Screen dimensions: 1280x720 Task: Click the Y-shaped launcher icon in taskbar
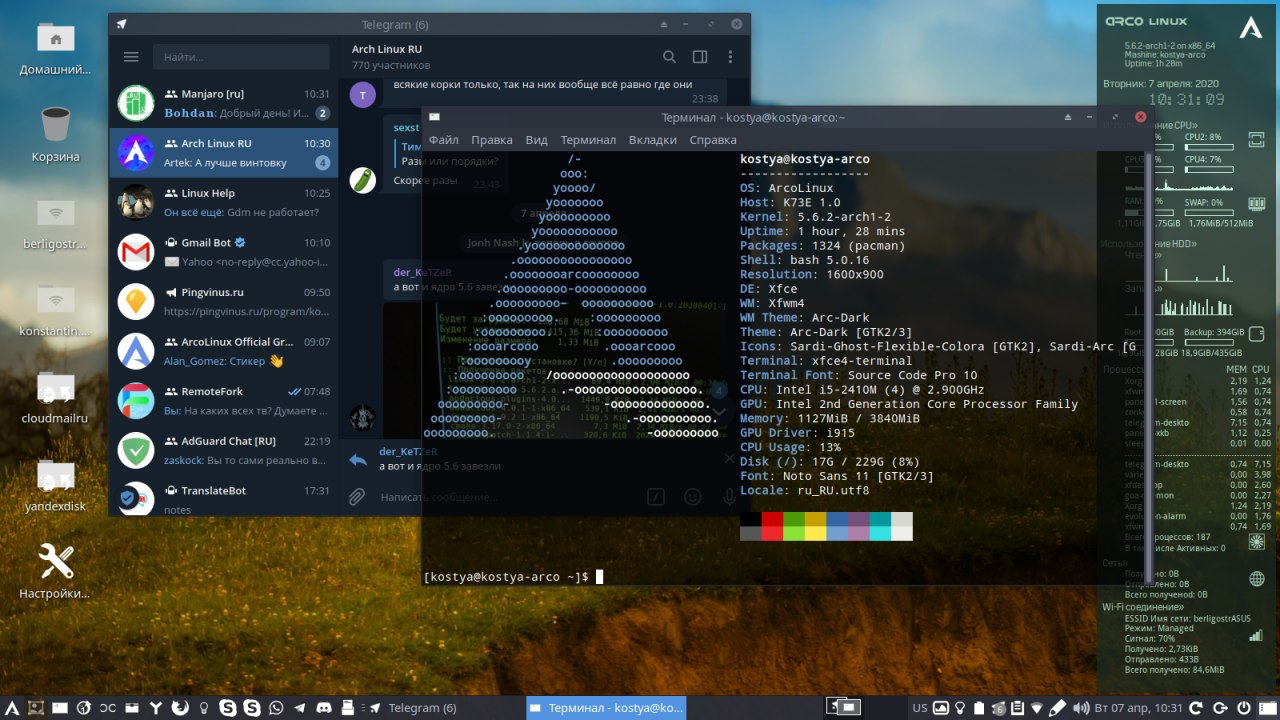point(156,708)
